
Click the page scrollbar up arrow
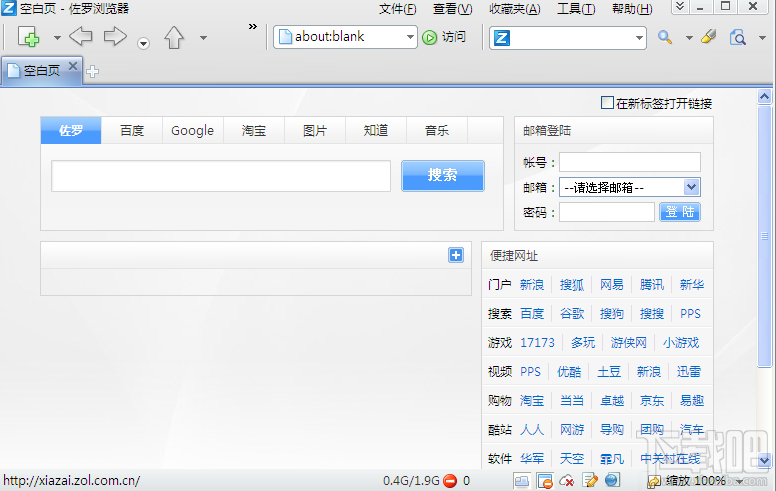765,97
